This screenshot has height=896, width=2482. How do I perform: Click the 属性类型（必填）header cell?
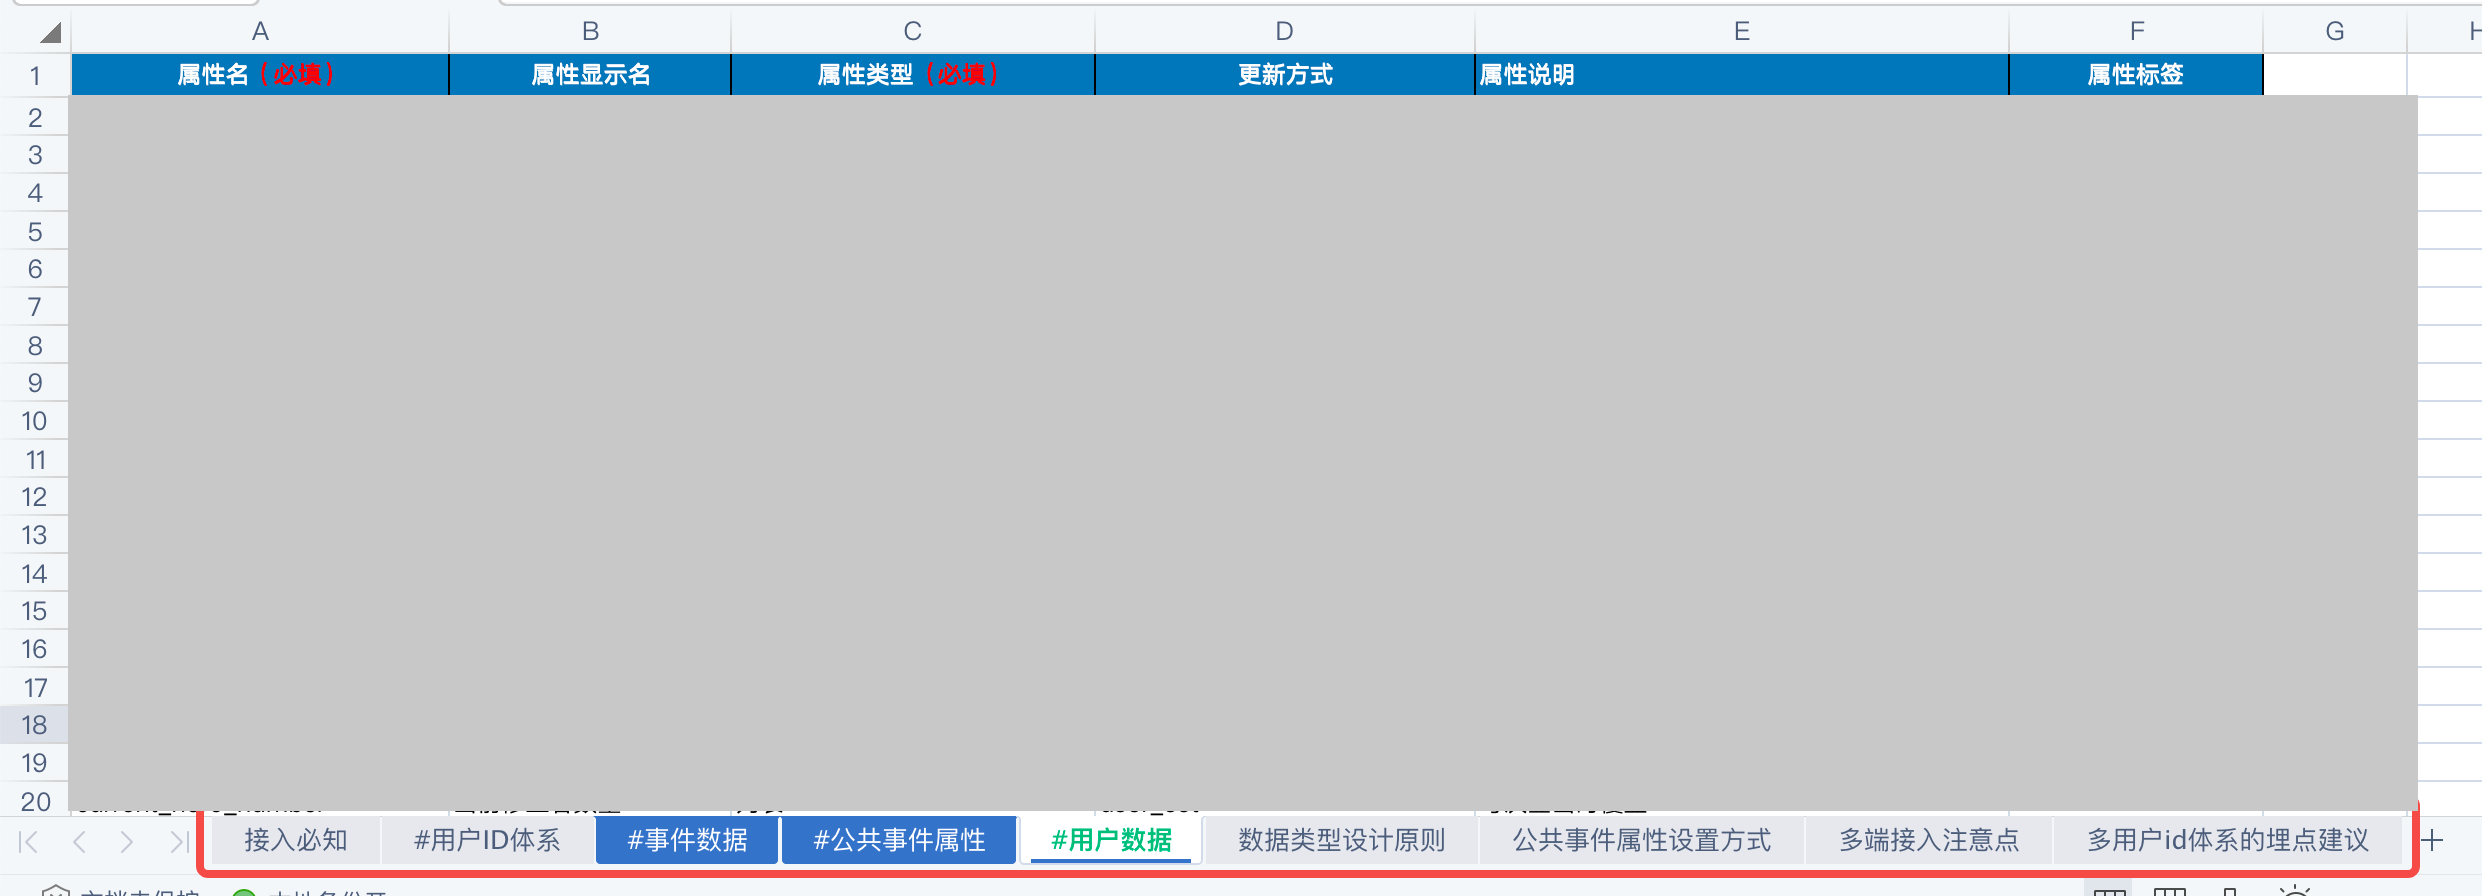click(x=913, y=75)
